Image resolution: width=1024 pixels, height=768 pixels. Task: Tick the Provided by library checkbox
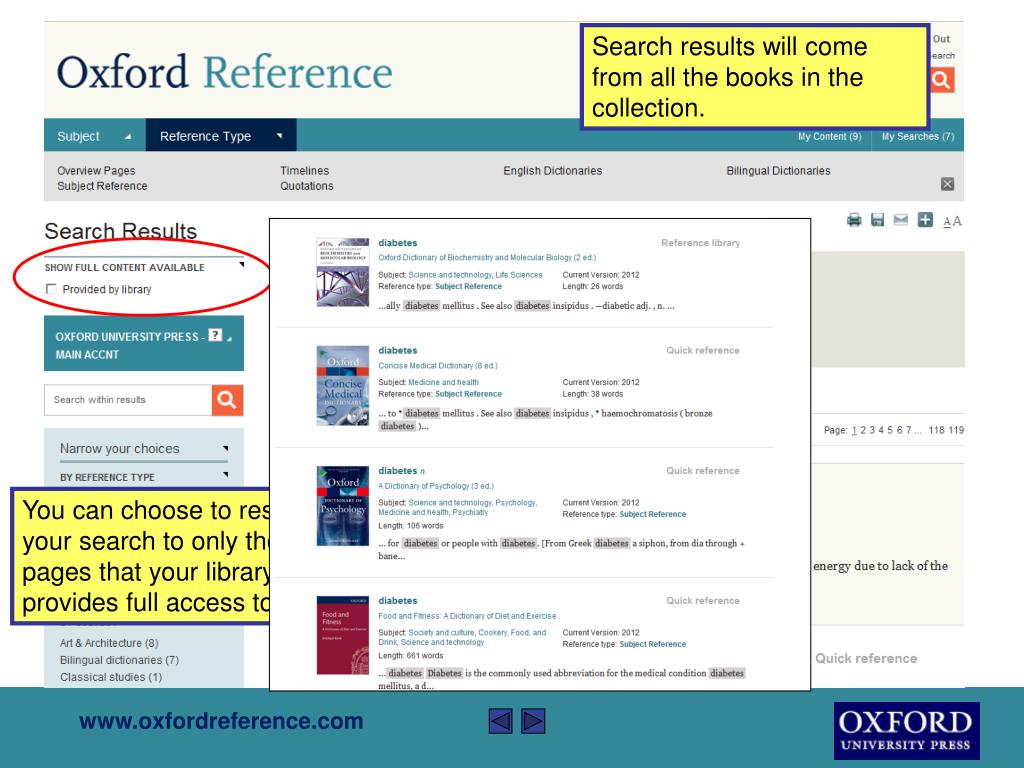coord(51,289)
